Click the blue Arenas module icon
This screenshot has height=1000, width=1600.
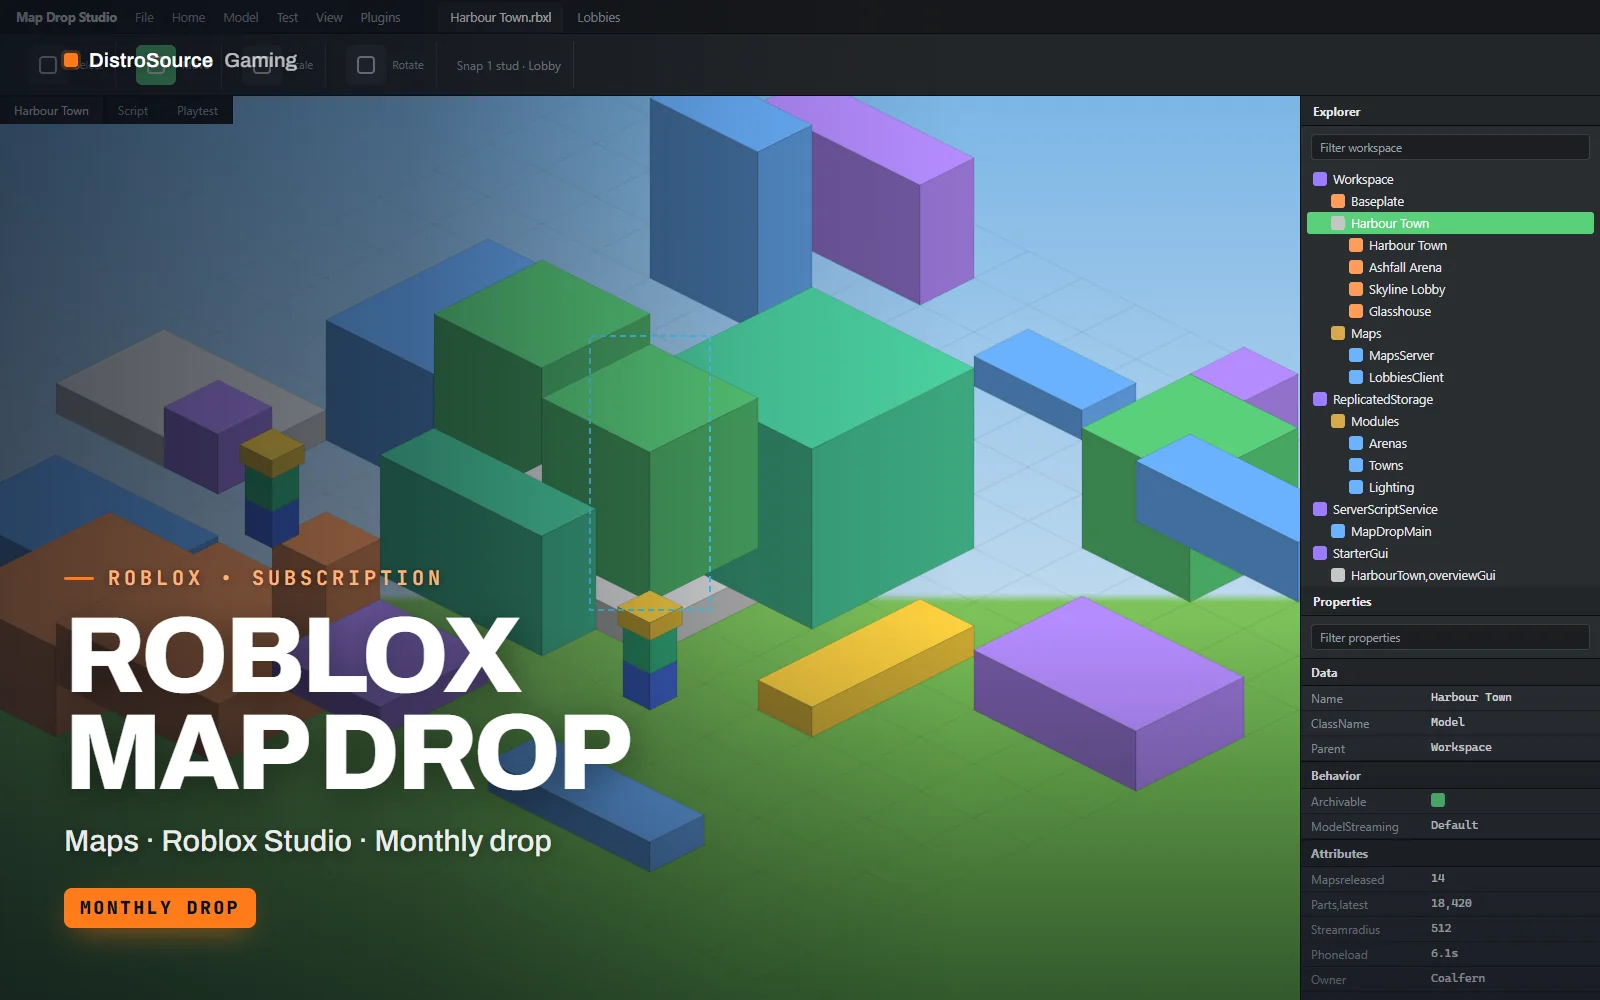(x=1356, y=443)
